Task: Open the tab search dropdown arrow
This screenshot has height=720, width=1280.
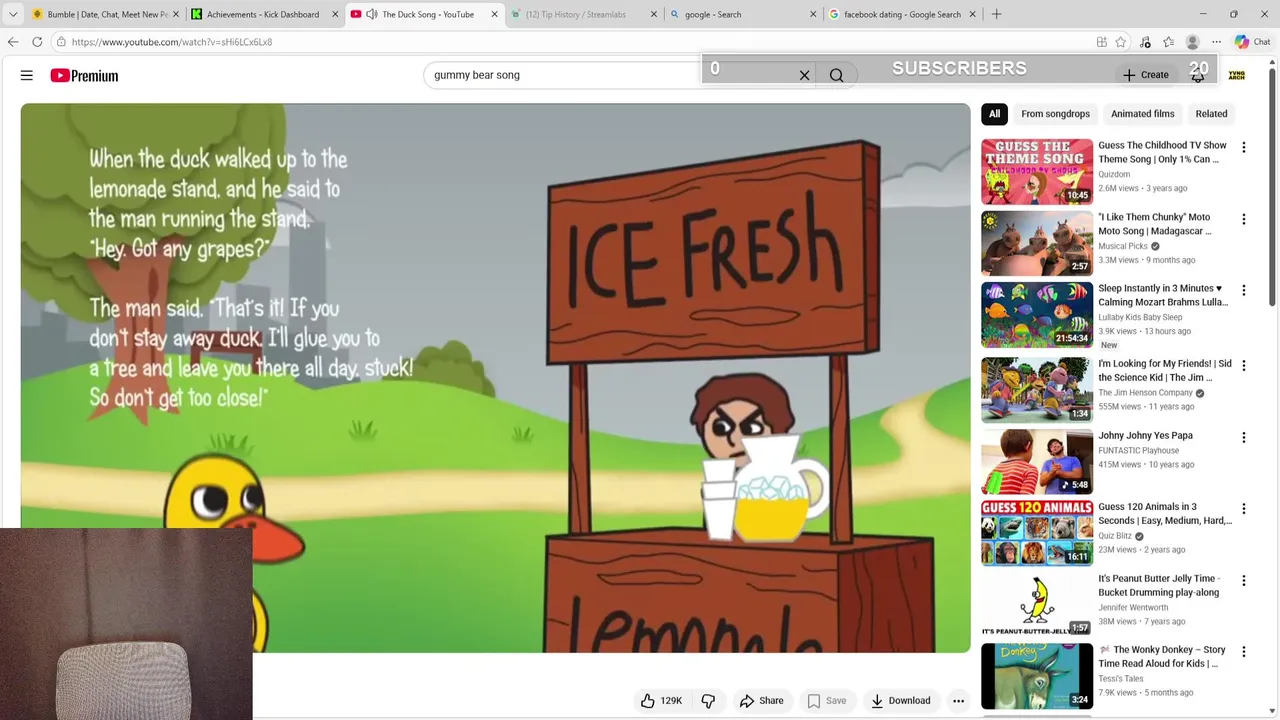Action: tap(13, 14)
